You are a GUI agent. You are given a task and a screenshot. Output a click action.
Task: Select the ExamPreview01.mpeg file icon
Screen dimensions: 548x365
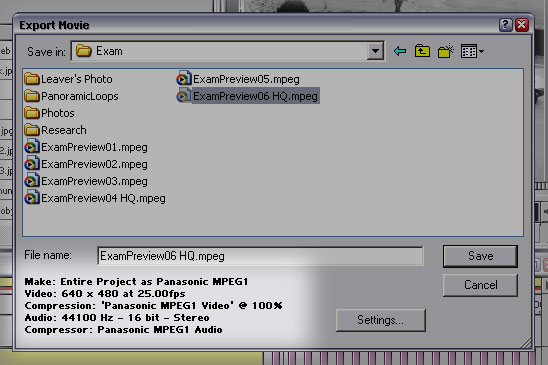click(x=32, y=147)
